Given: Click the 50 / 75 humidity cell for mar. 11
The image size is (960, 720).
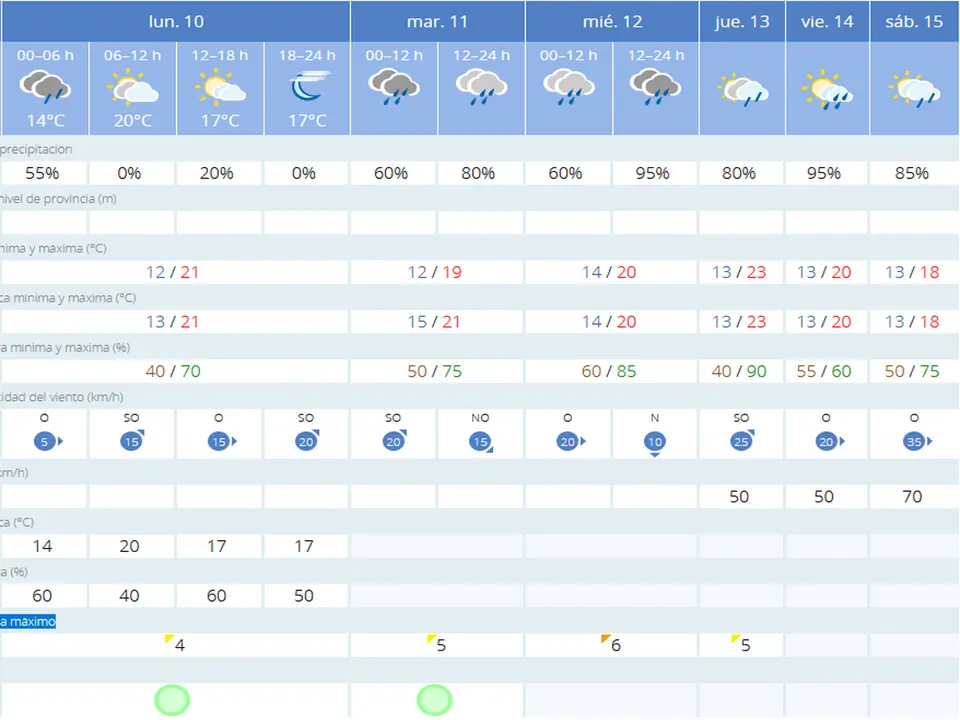Looking at the screenshot, I should (x=437, y=372).
